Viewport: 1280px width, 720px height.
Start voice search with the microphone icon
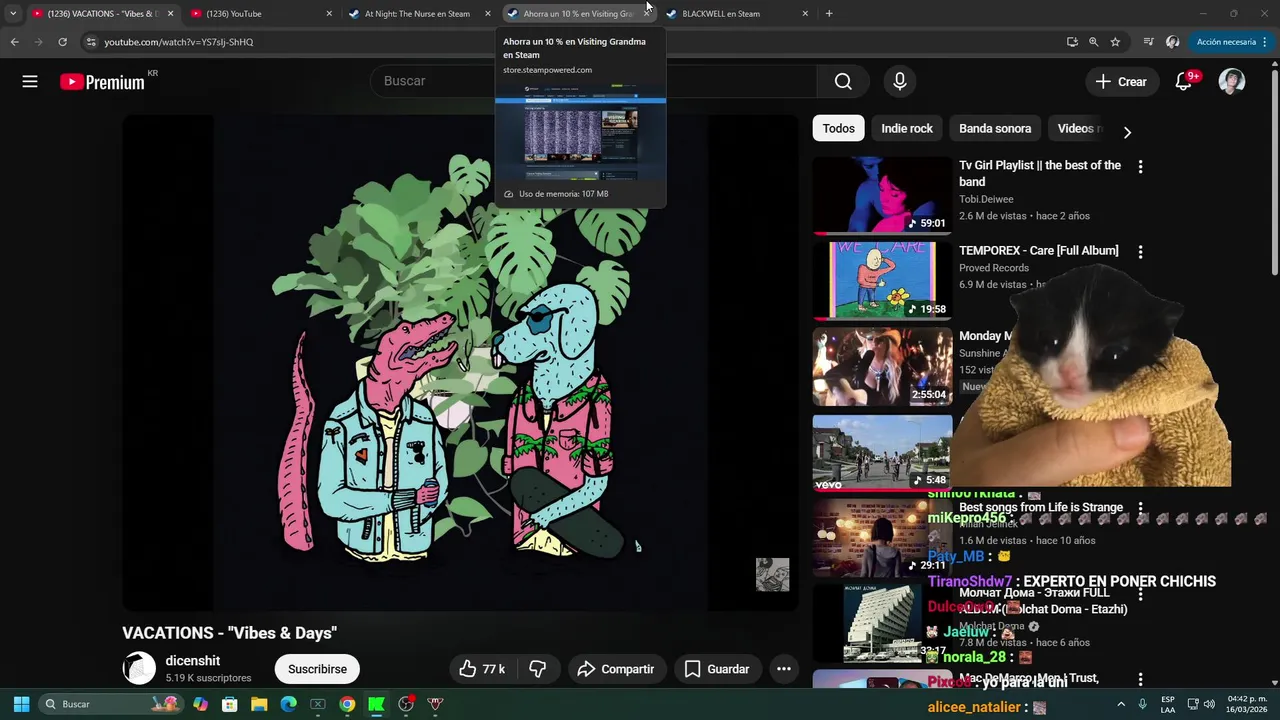point(900,82)
